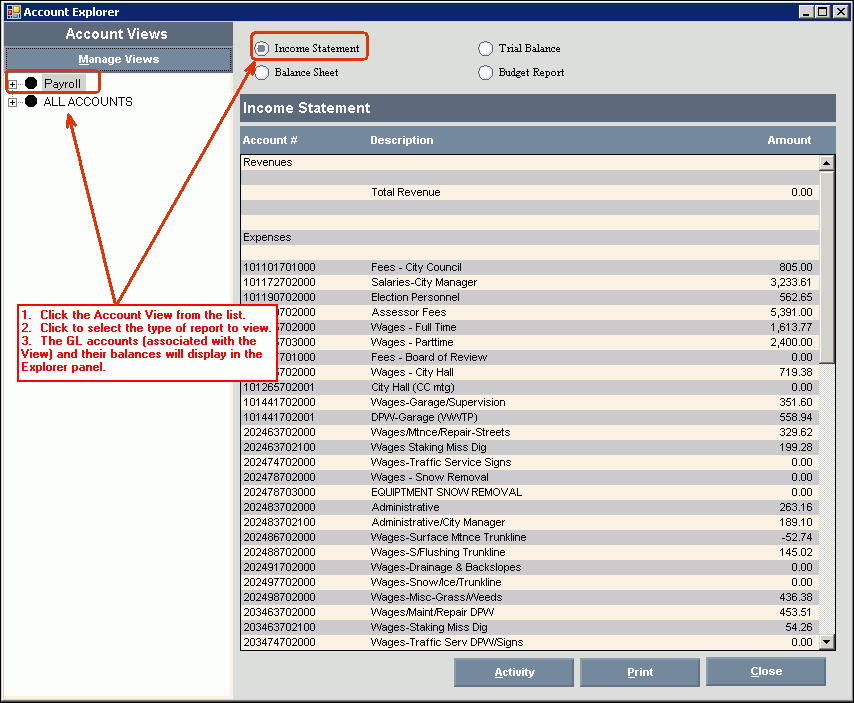Click the Account Explorer title bar icon
Screen dimensions: 854x703
tap(13, 12)
